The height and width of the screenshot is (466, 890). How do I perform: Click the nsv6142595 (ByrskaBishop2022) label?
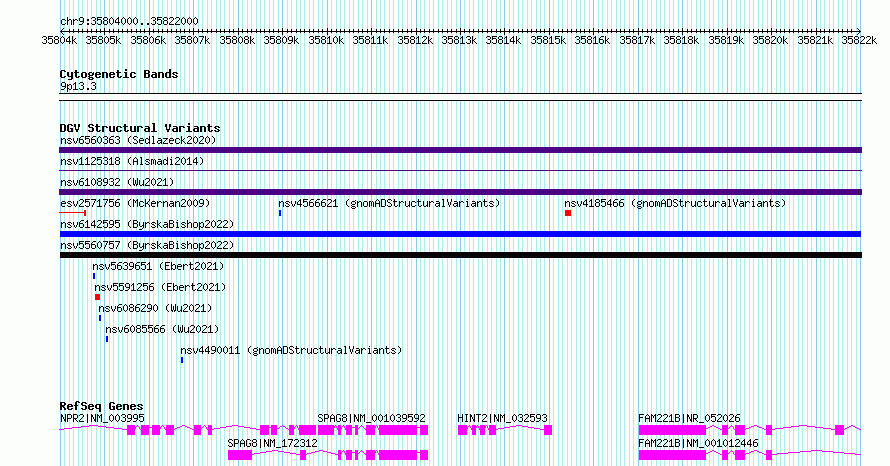[x=147, y=224]
